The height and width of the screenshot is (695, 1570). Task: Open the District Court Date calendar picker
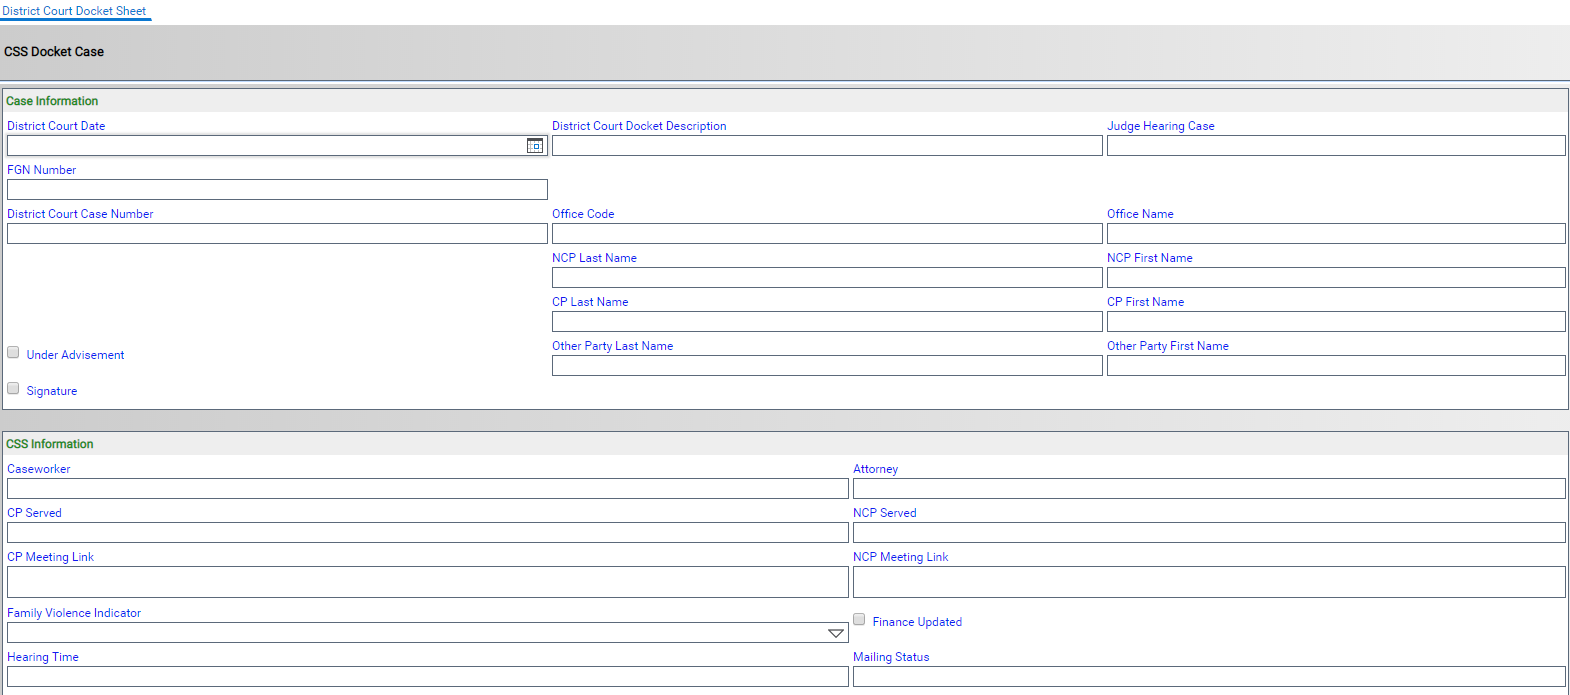click(535, 146)
